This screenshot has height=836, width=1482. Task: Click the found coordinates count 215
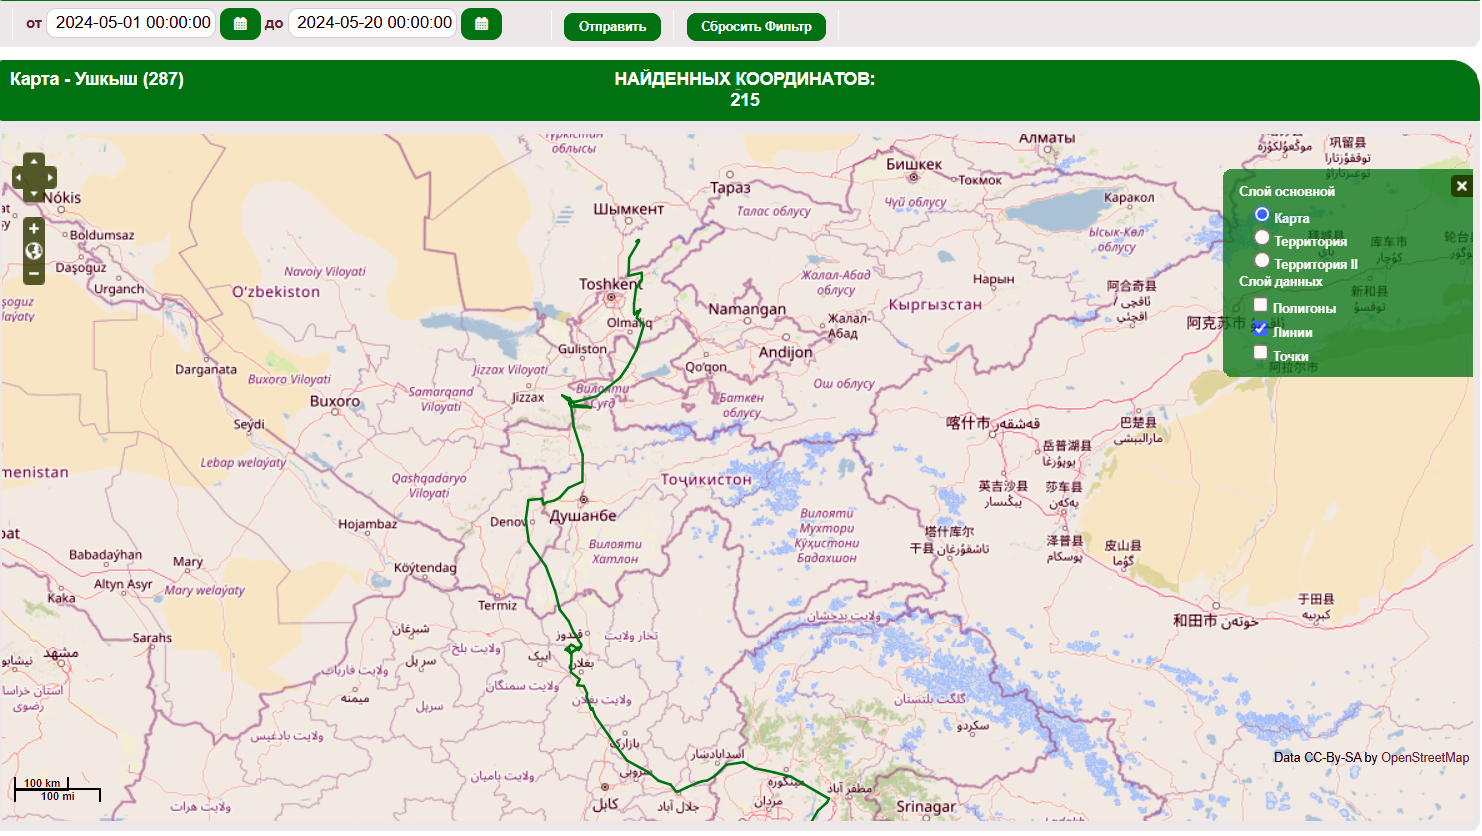[x=745, y=100]
